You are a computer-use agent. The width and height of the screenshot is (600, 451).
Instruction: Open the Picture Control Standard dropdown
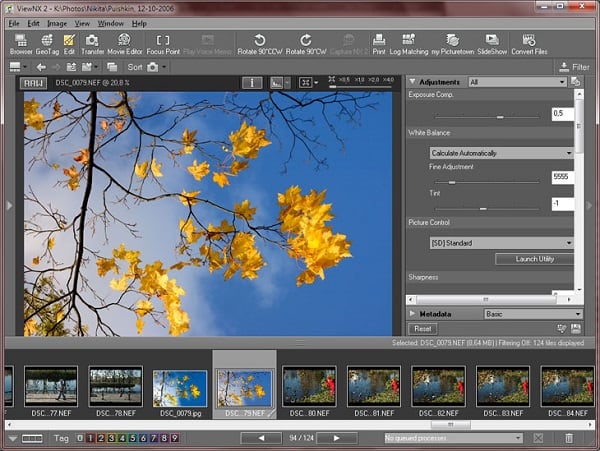pos(500,243)
